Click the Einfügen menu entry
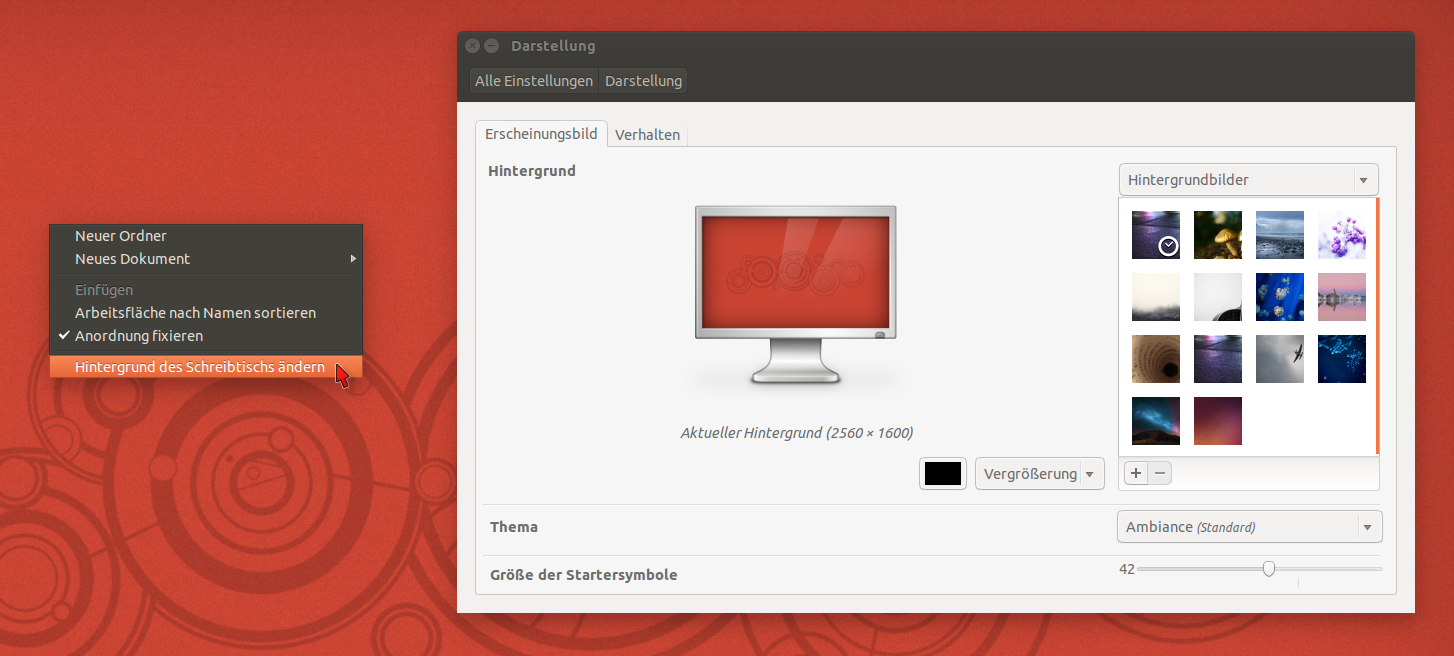Viewport: 1454px width, 656px height. click(206, 290)
